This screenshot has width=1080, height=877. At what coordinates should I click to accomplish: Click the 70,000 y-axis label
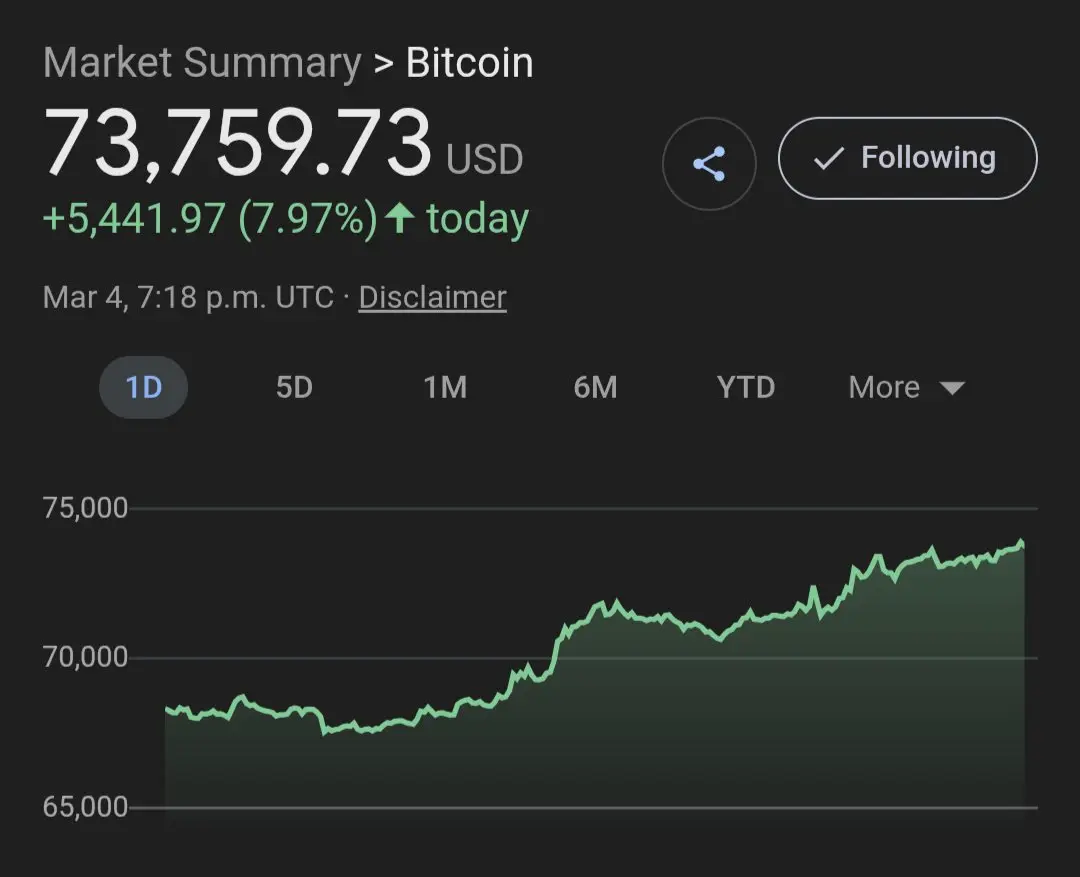(x=86, y=657)
